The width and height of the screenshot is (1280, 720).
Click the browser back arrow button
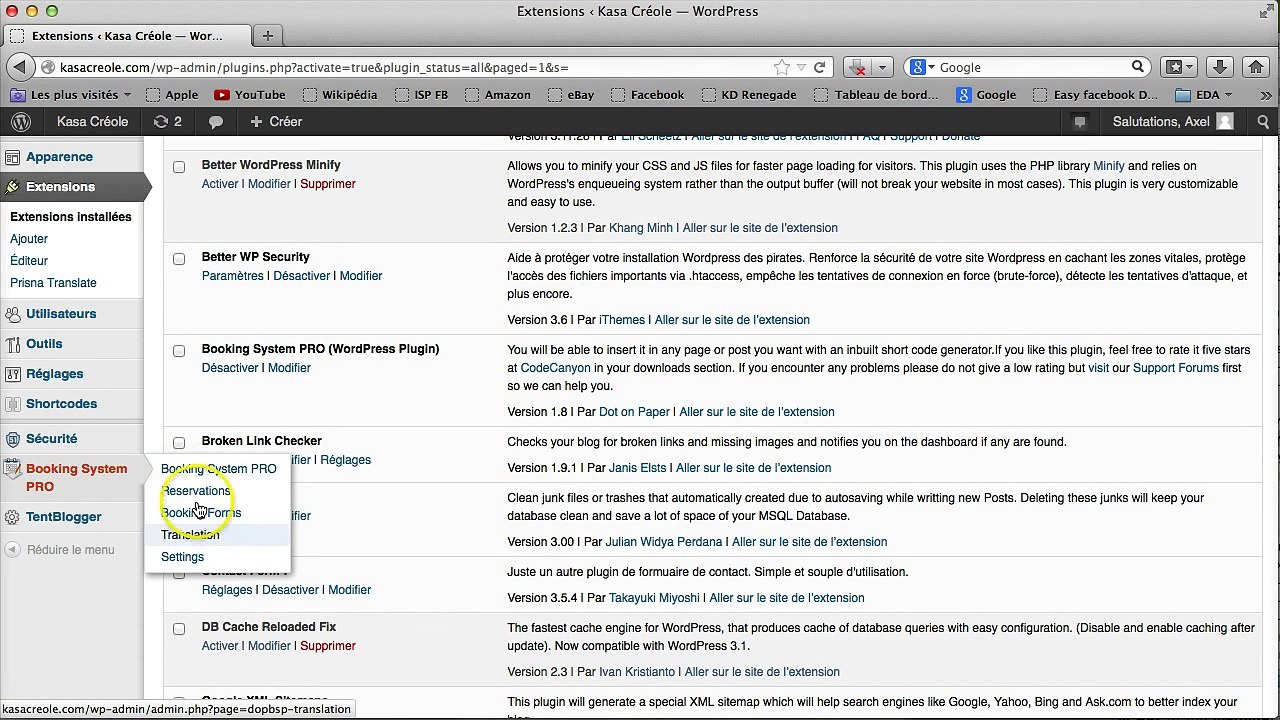19,67
